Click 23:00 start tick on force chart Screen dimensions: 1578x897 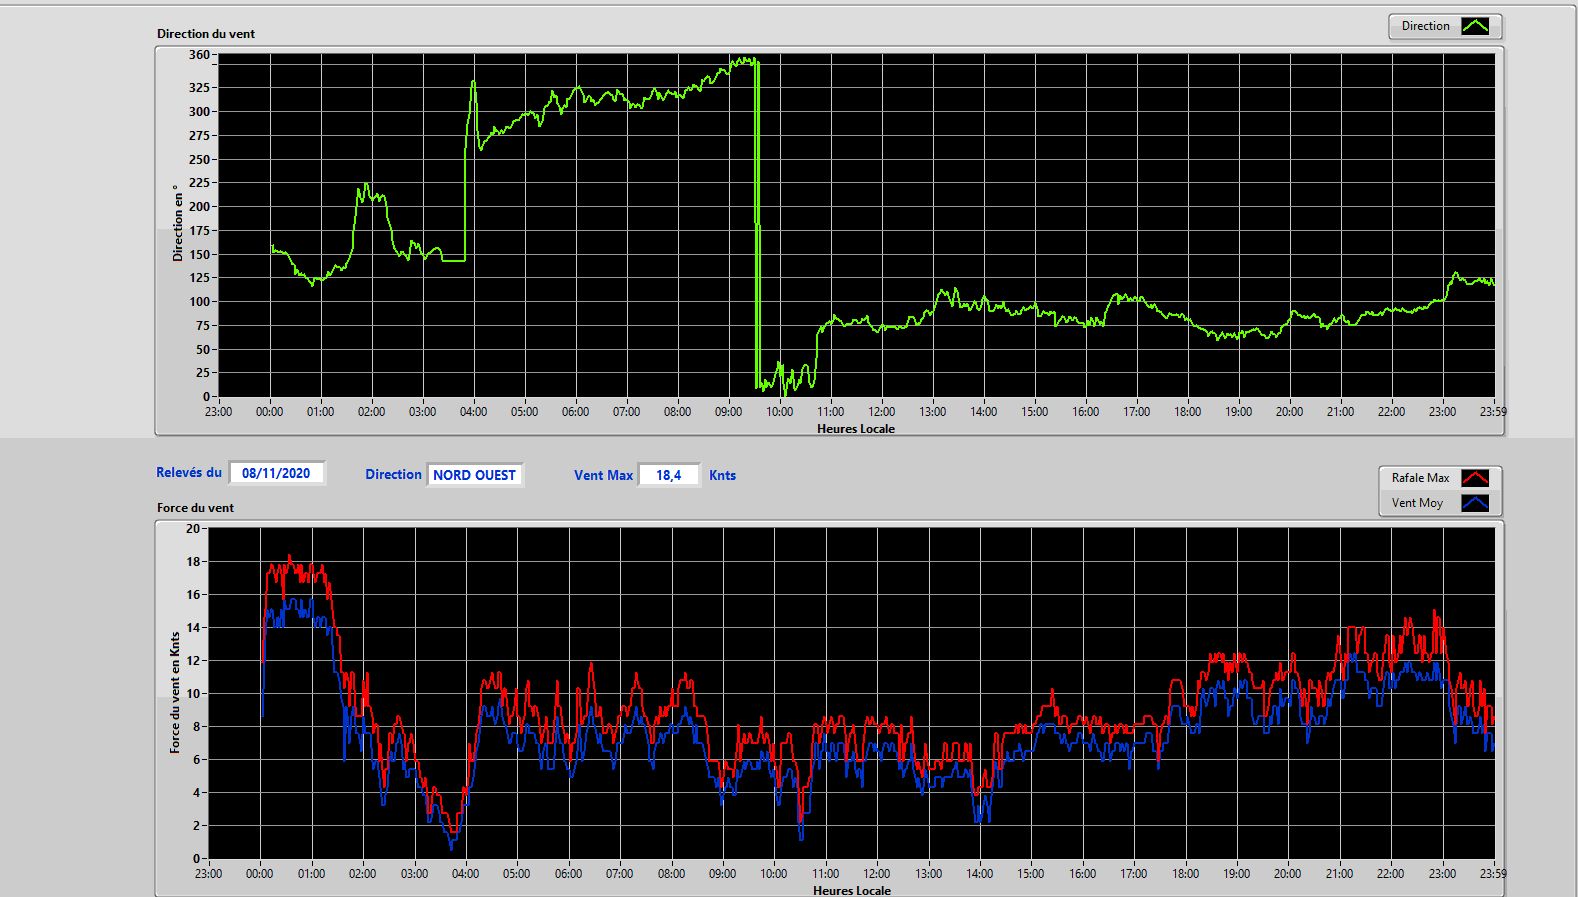click(x=208, y=874)
